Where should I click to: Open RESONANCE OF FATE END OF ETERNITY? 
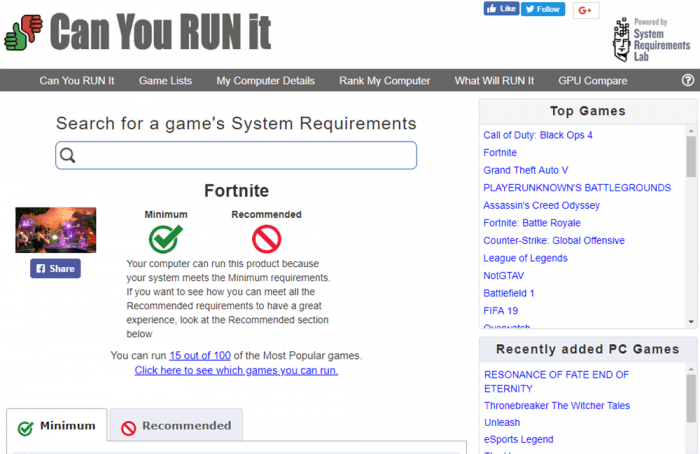(x=557, y=382)
